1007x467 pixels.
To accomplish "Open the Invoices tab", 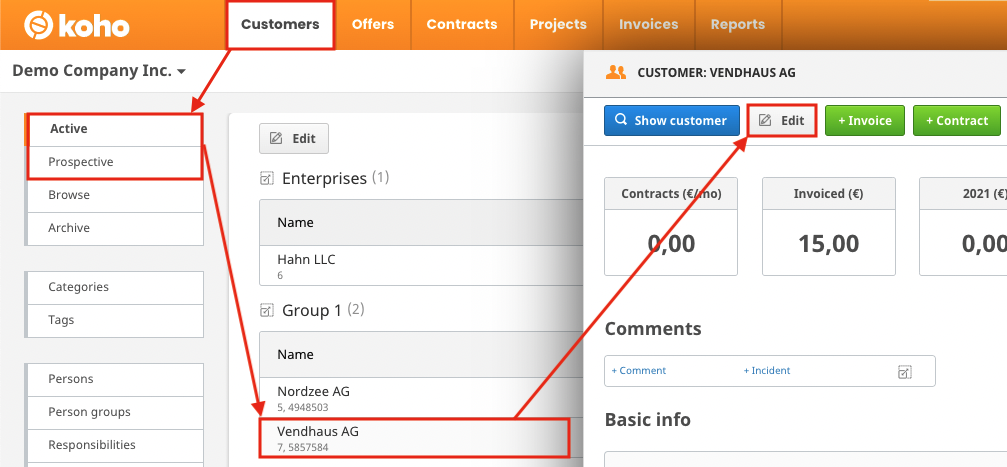I will [649, 24].
